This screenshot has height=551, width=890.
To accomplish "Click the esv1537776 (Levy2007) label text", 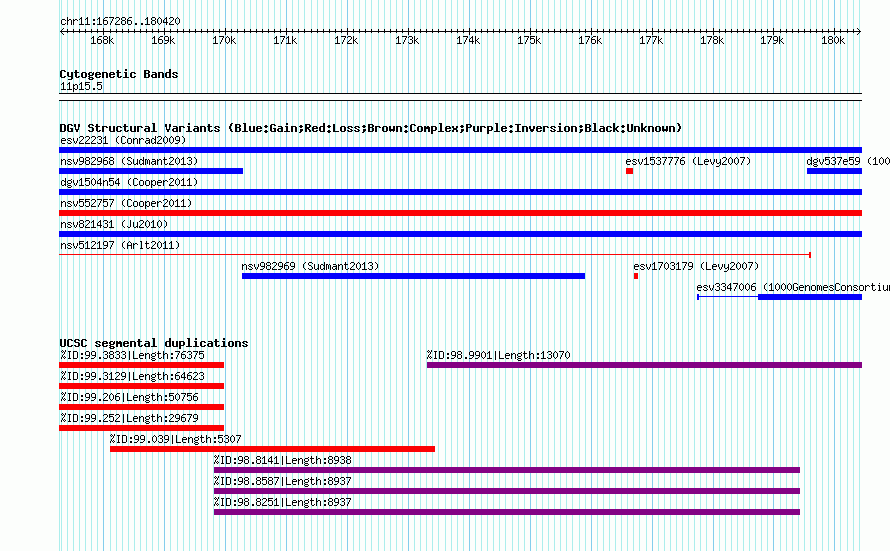I will 688,161.
